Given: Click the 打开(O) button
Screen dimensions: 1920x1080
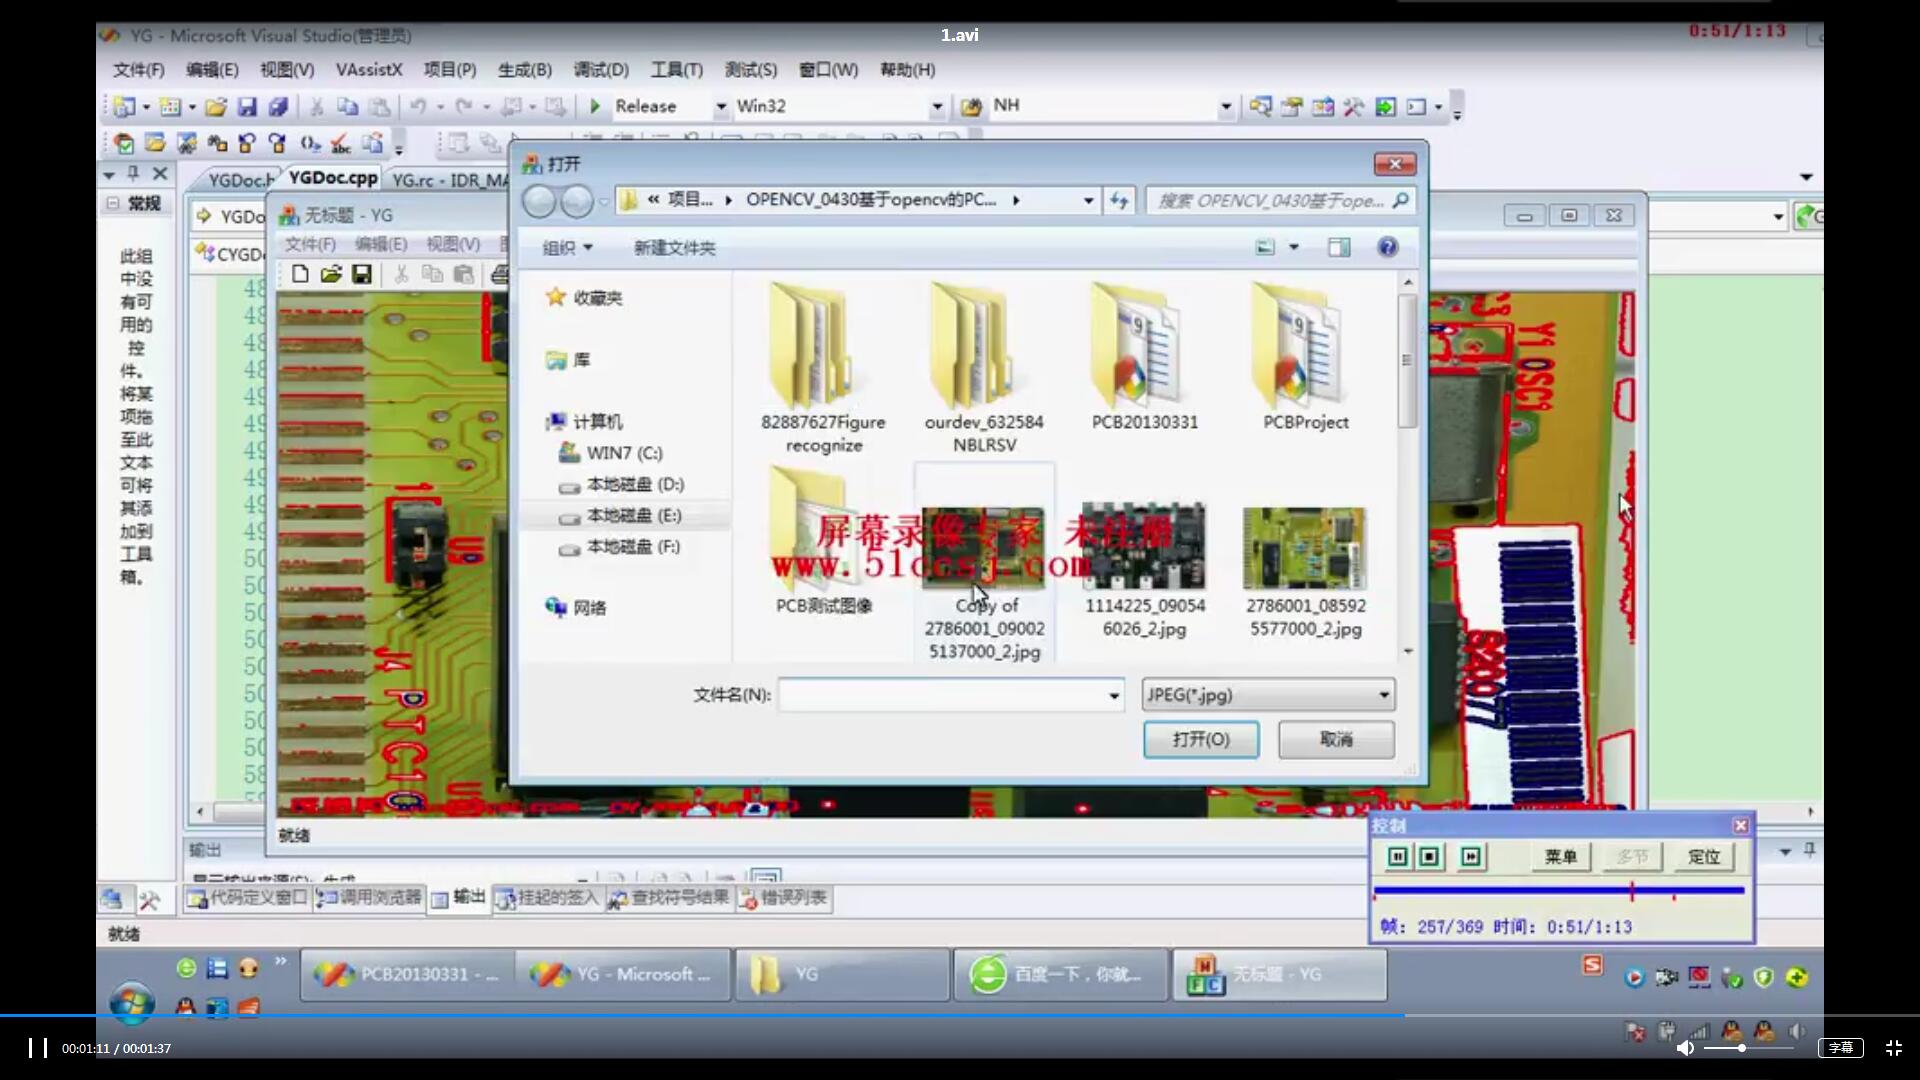Looking at the screenshot, I should pos(1201,740).
